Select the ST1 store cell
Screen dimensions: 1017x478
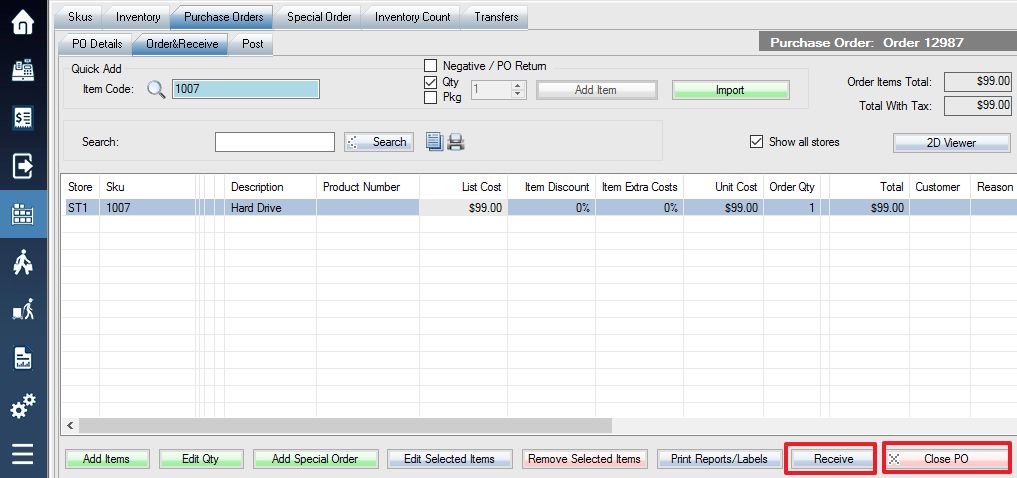80,208
